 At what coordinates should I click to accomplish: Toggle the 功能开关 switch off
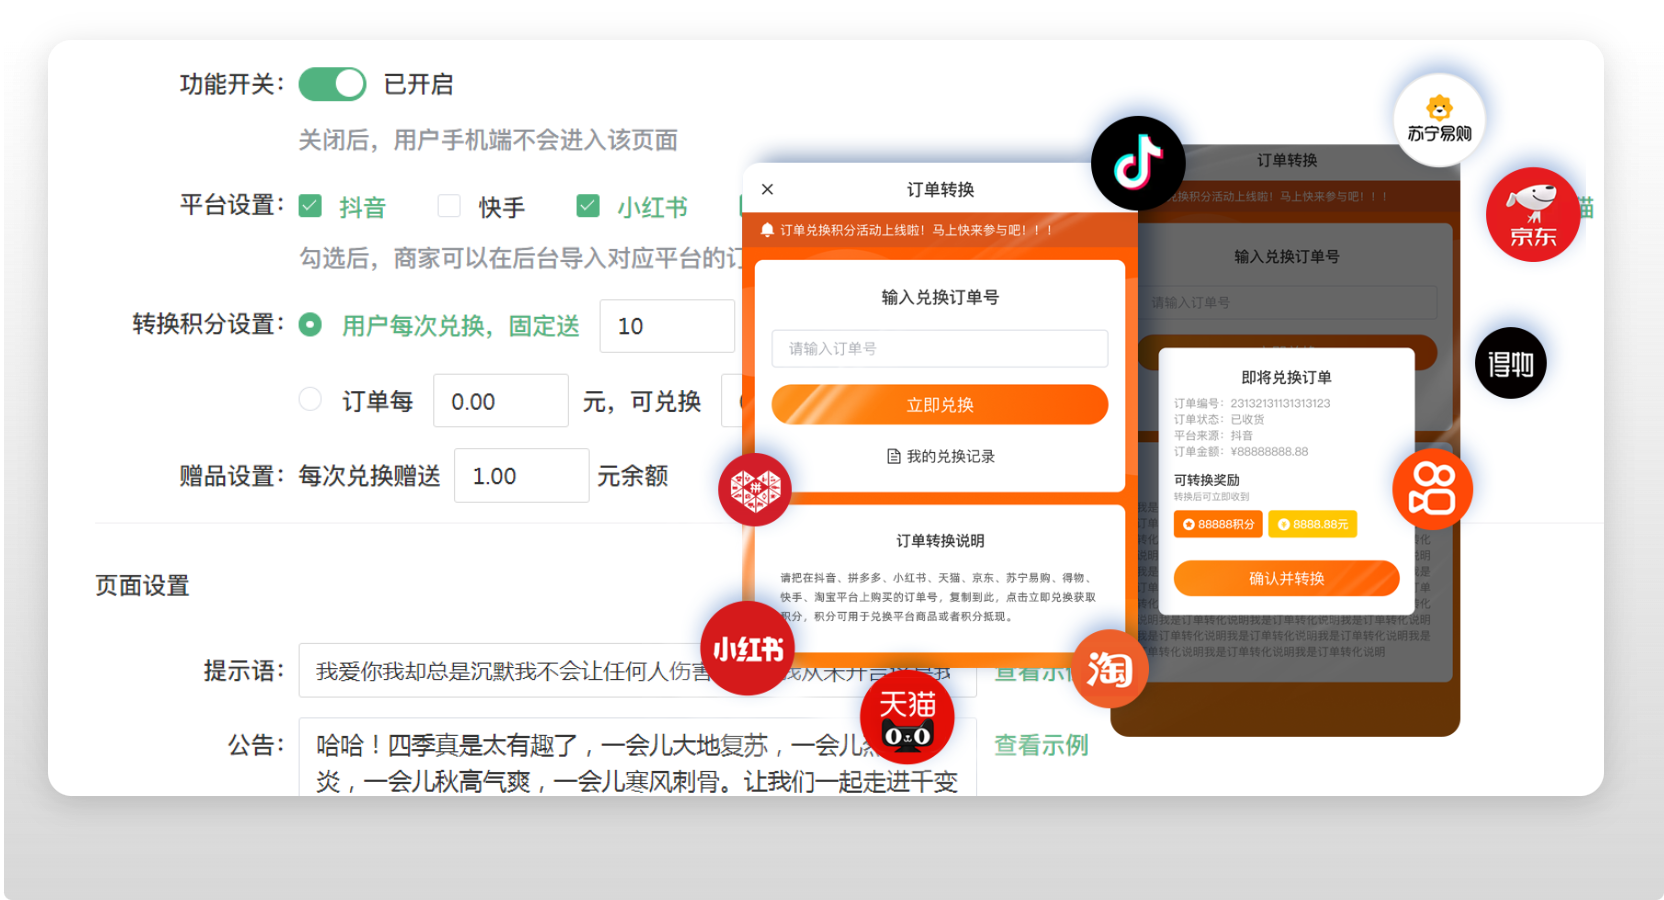332,85
